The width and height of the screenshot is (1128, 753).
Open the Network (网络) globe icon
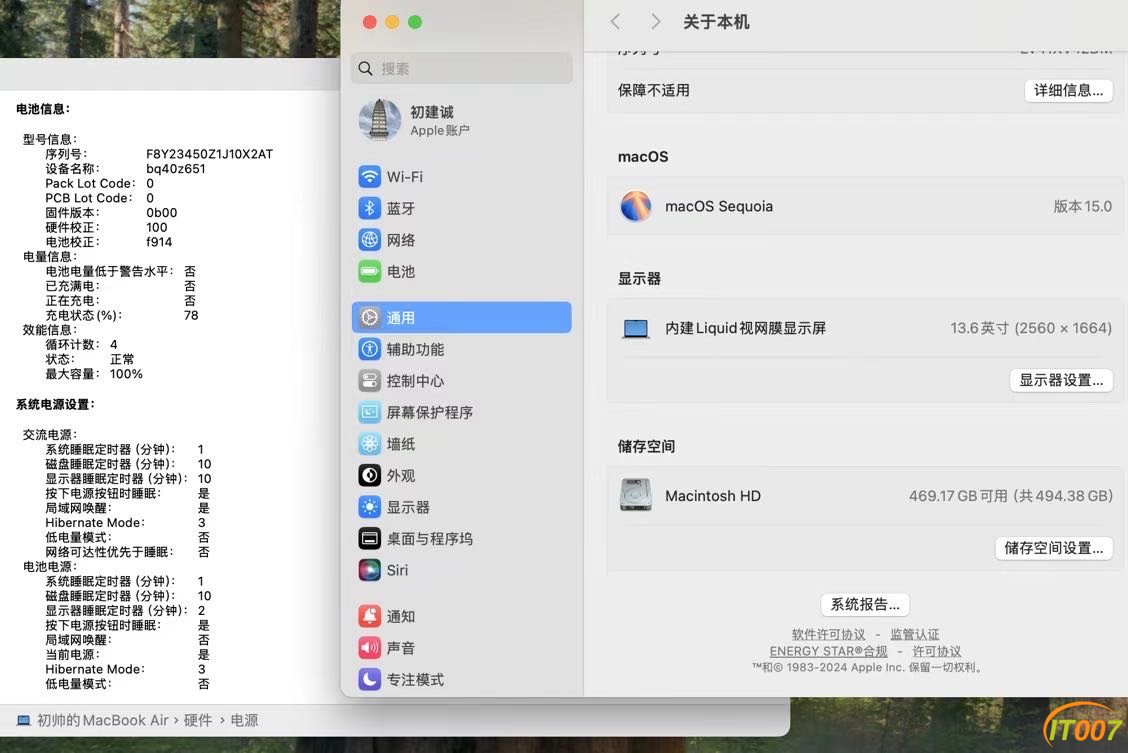[x=369, y=240]
